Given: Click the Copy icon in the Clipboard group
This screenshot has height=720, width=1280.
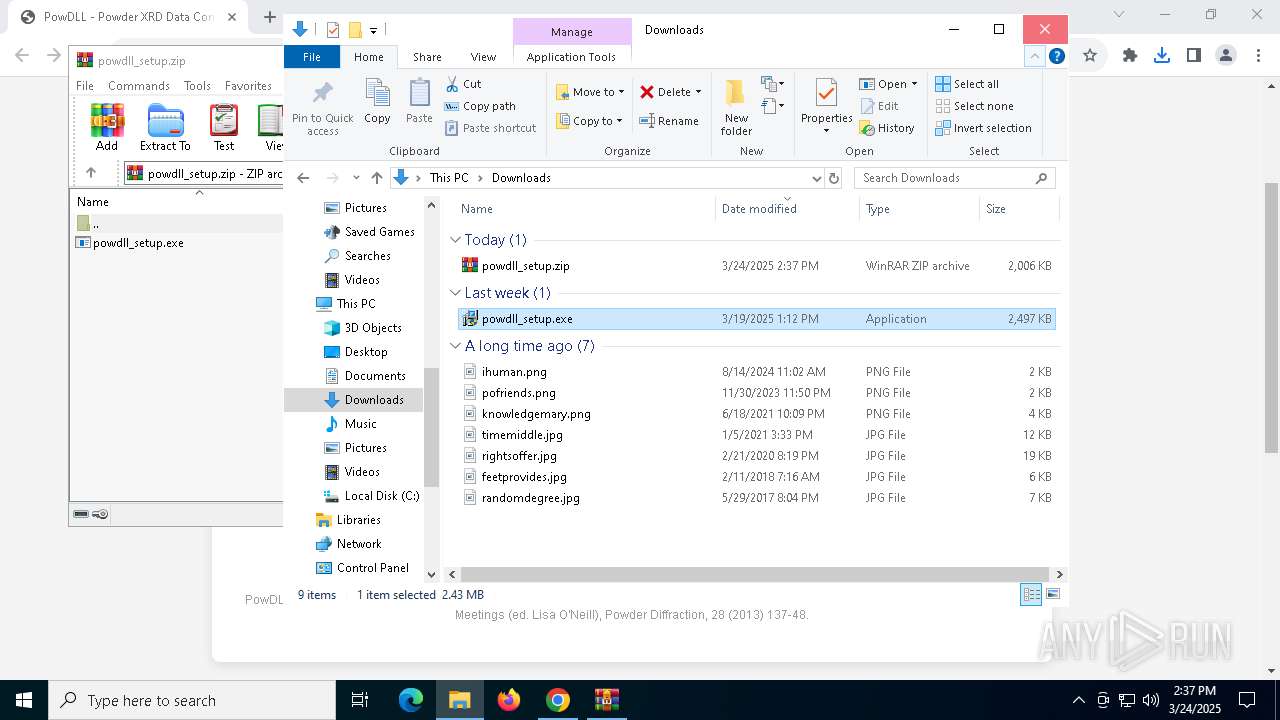Looking at the screenshot, I should click(x=377, y=102).
